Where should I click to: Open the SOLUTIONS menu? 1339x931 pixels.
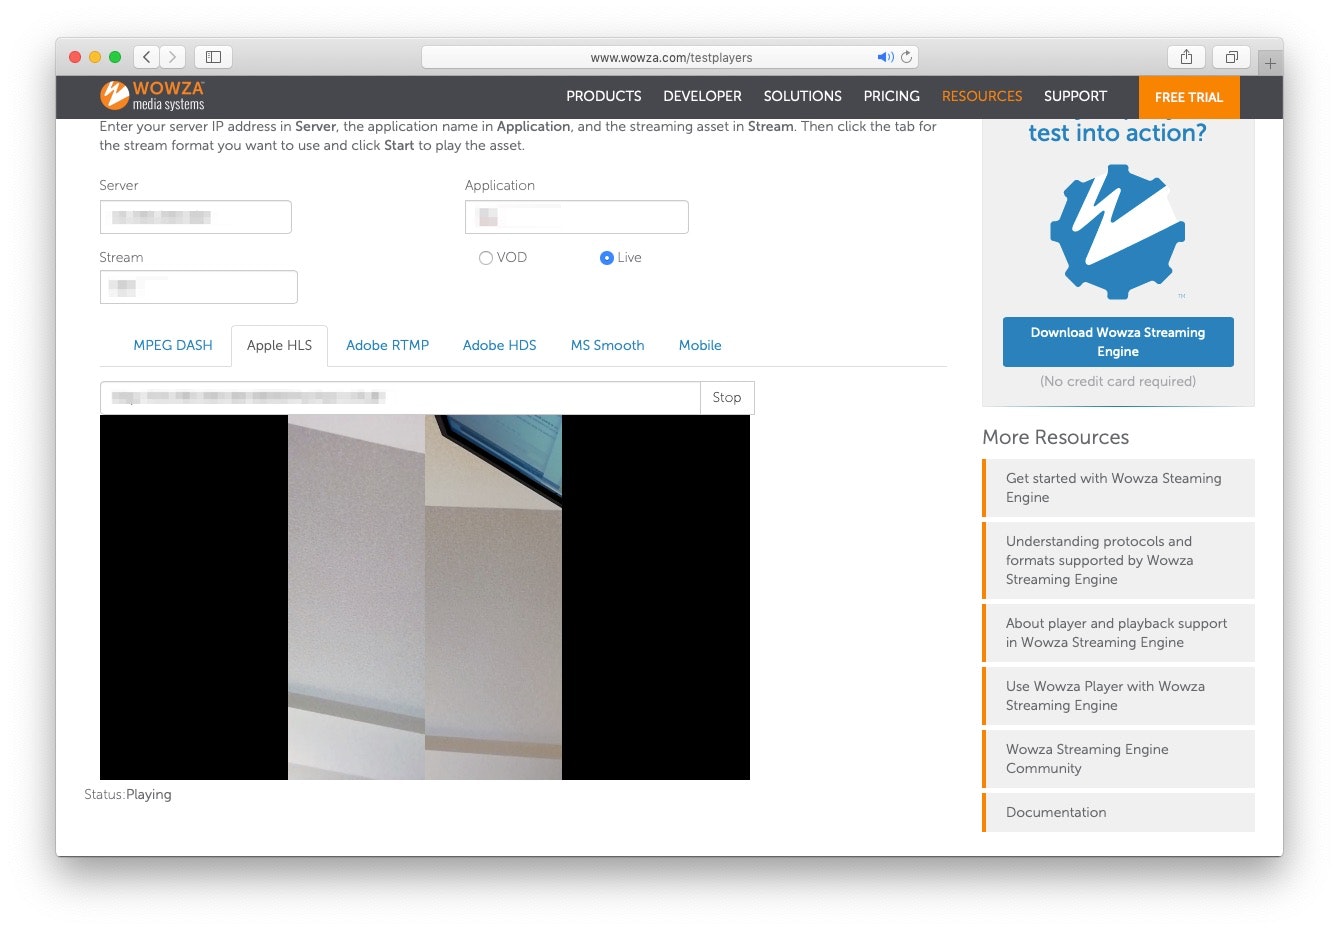pyautogui.click(x=802, y=96)
